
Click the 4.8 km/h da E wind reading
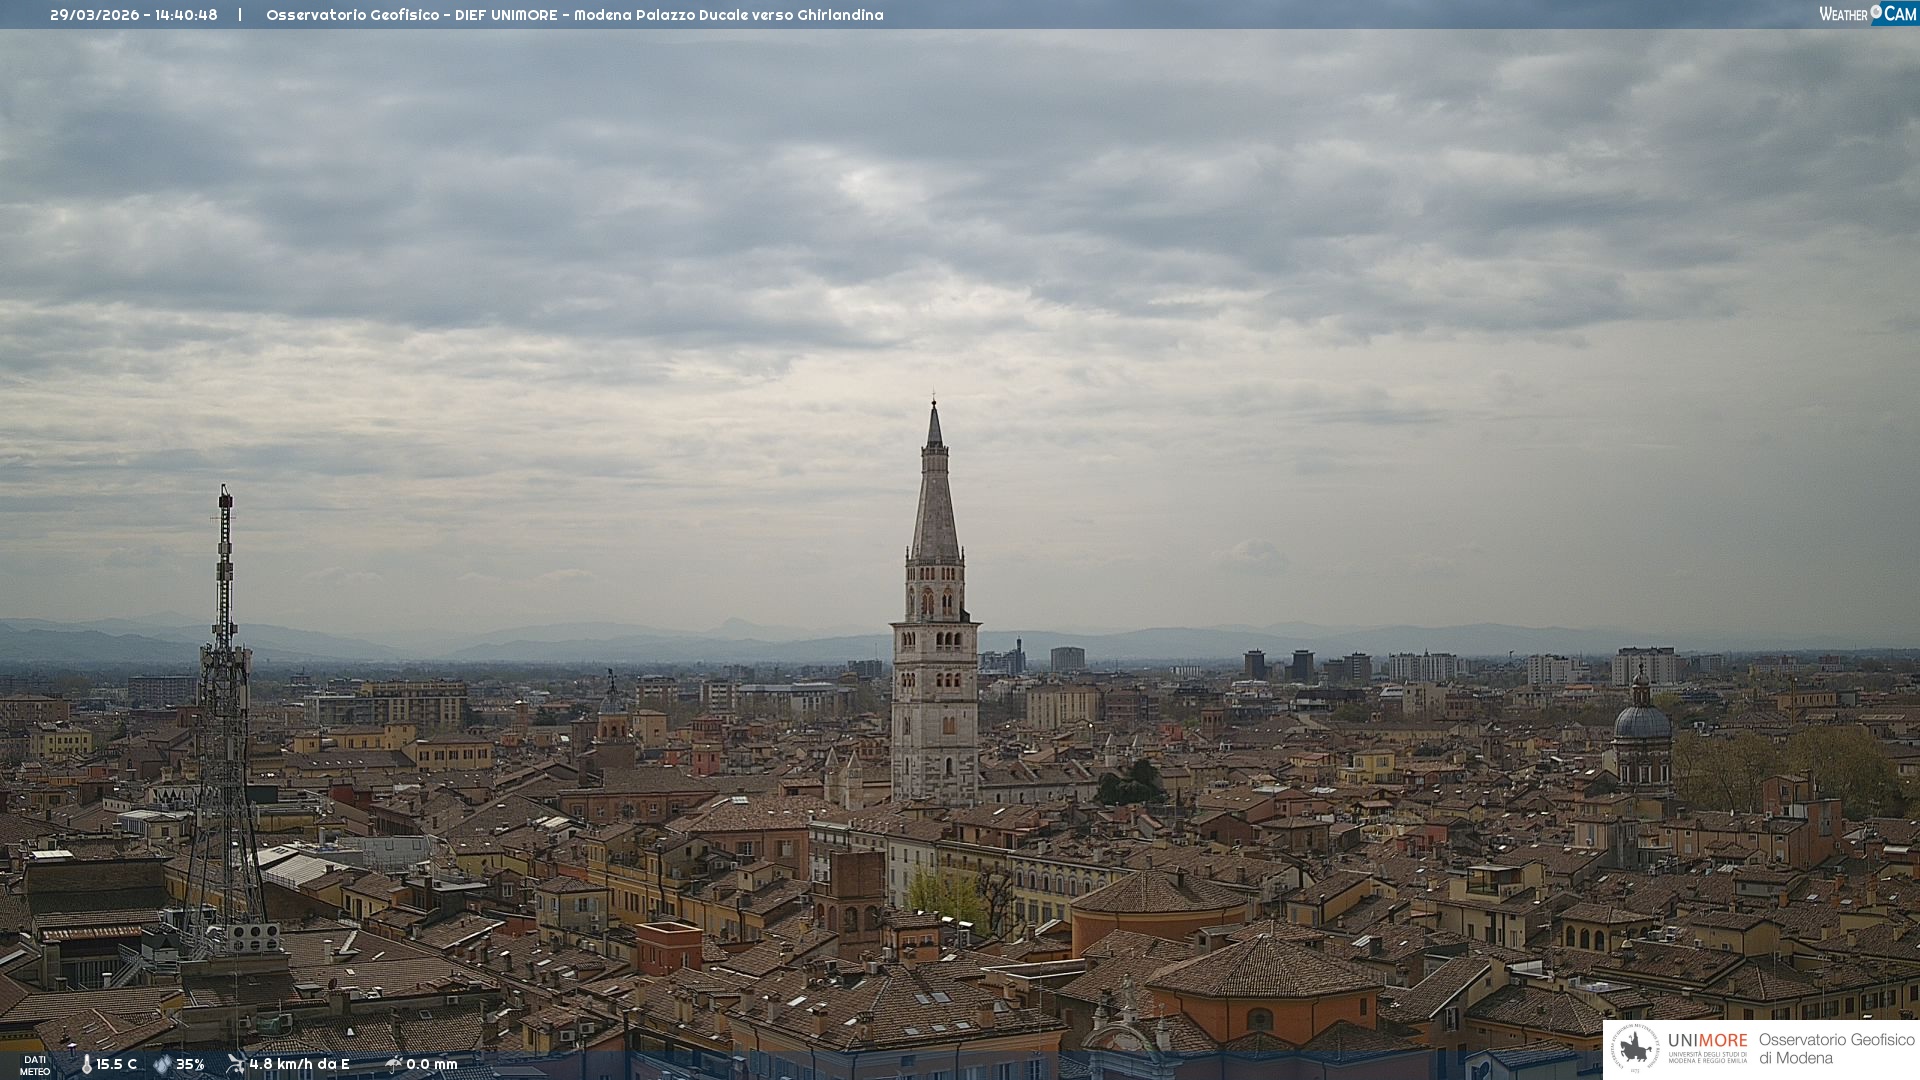pyautogui.click(x=299, y=1064)
